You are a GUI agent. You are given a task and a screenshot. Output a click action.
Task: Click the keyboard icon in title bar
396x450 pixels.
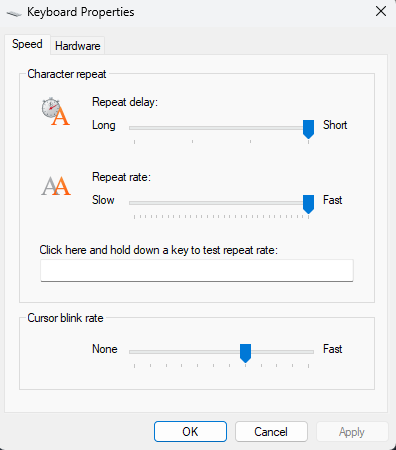(14, 13)
